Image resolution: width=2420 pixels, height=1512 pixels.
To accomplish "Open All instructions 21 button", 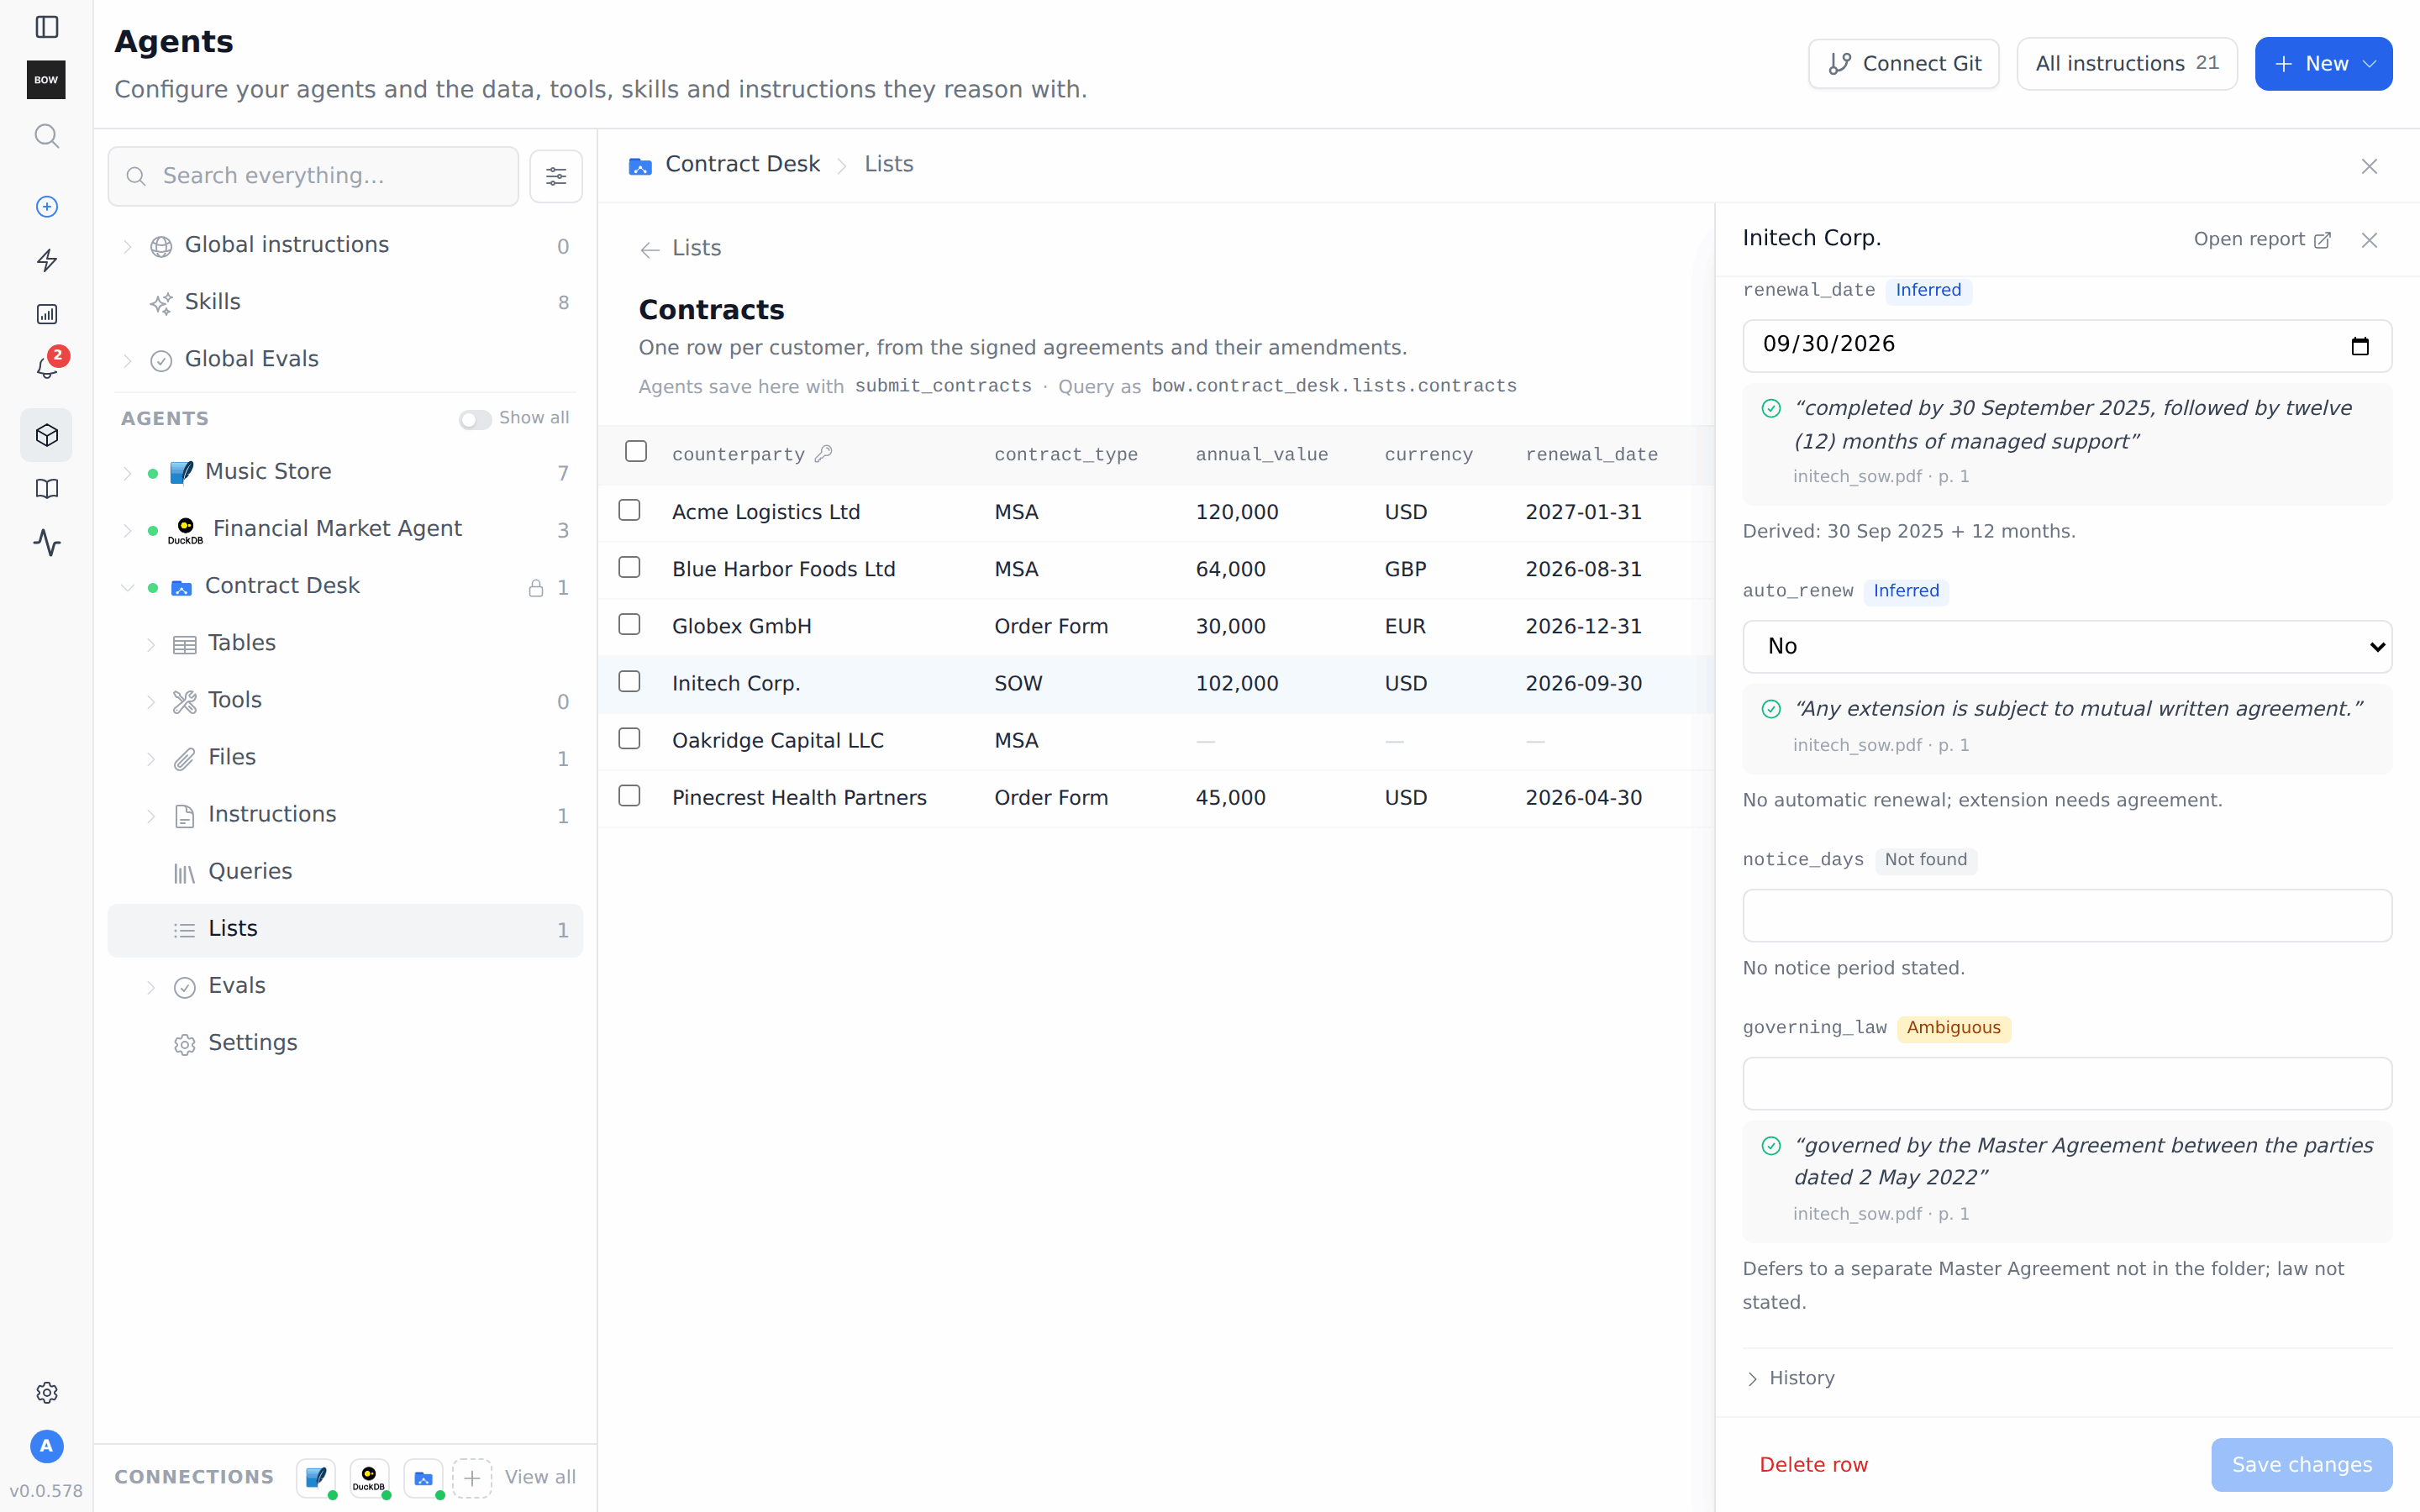I will pyautogui.click(x=2126, y=64).
